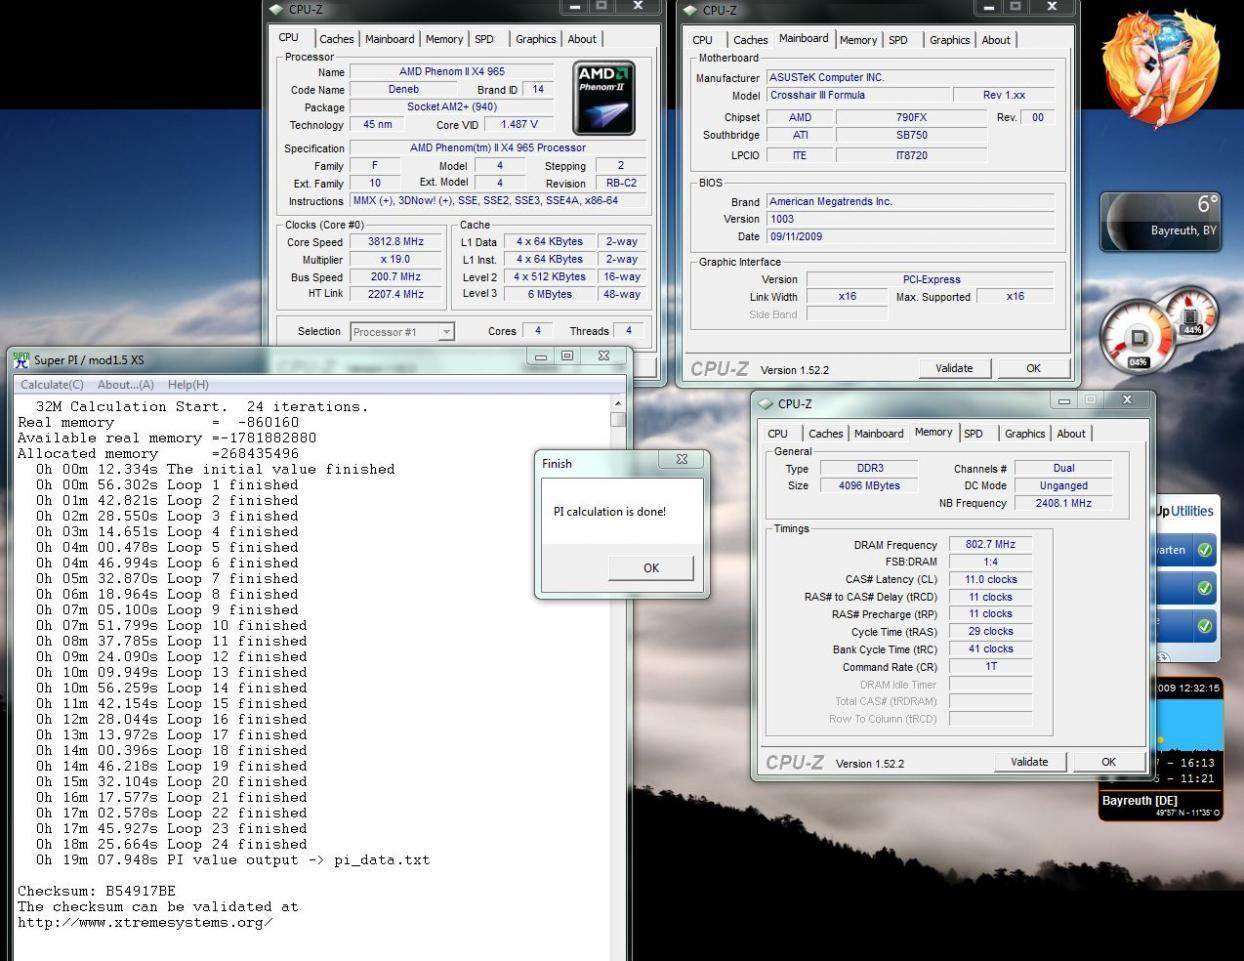Viewport: 1244px width, 961px height.
Task: Open About tab in the CPU-Z processor window
Action: (582, 40)
